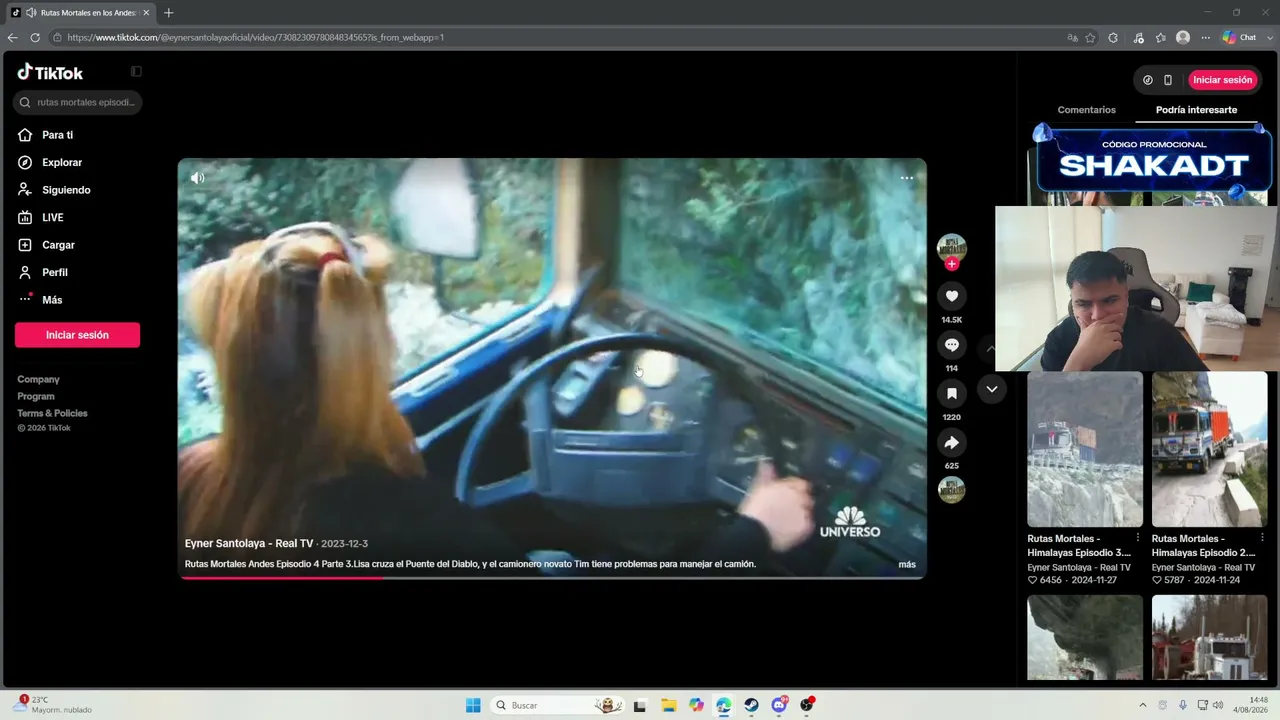Mute the video with the speaker icon

[x=198, y=178]
